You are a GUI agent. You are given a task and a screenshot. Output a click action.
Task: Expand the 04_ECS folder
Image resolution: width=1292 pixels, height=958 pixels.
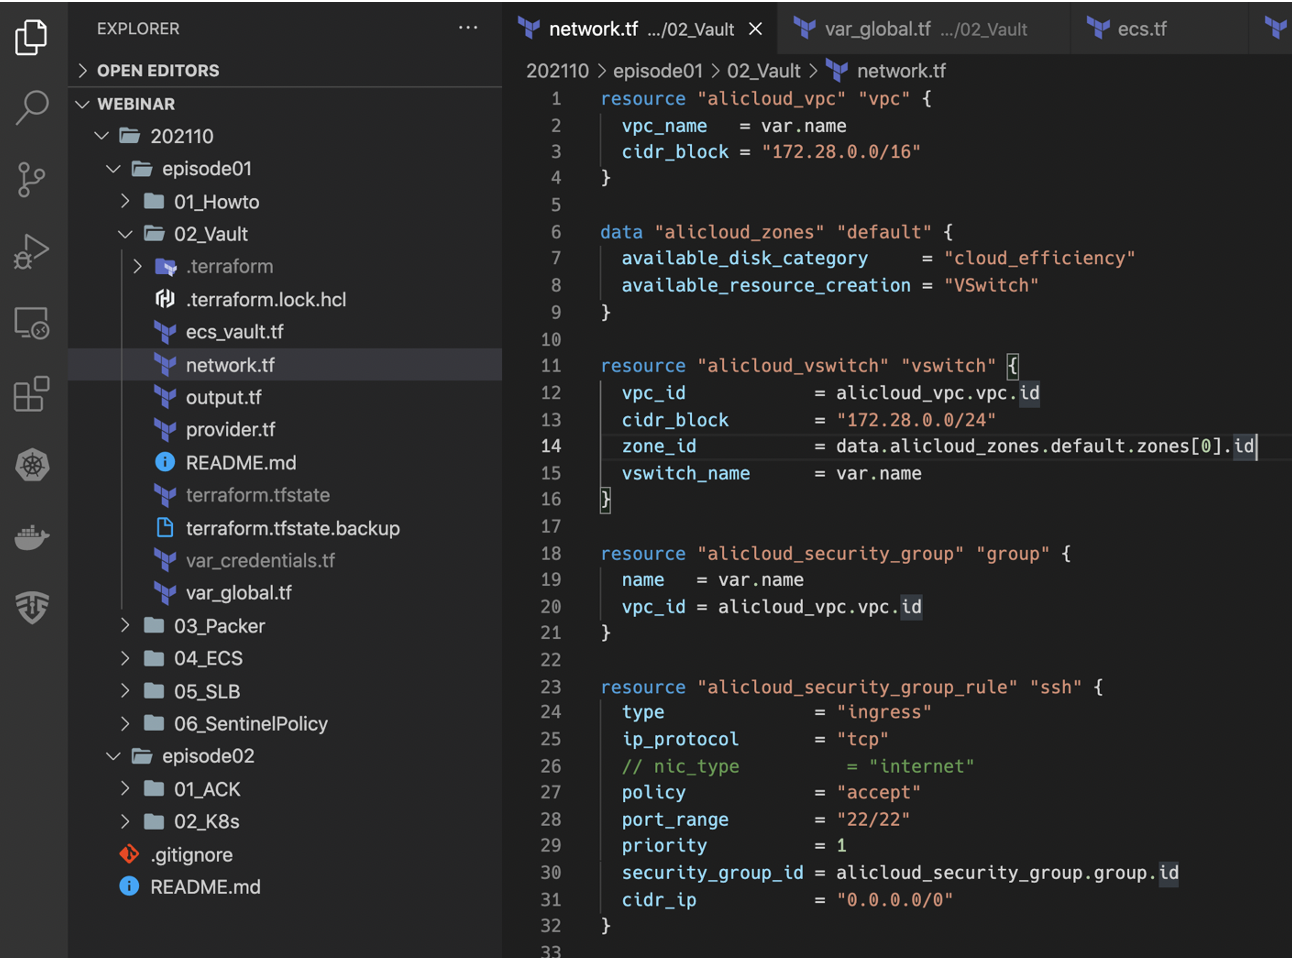[x=125, y=658]
